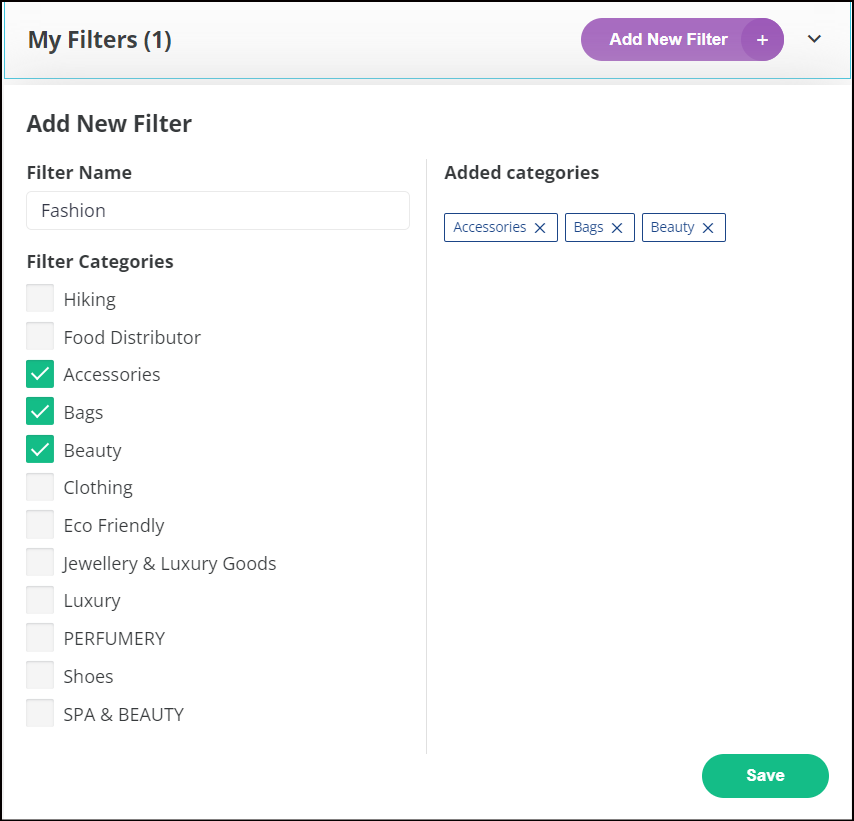This screenshot has height=821, width=854.
Task: Tick the Eco Friendly checkbox
Action: pyautogui.click(x=40, y=524)
